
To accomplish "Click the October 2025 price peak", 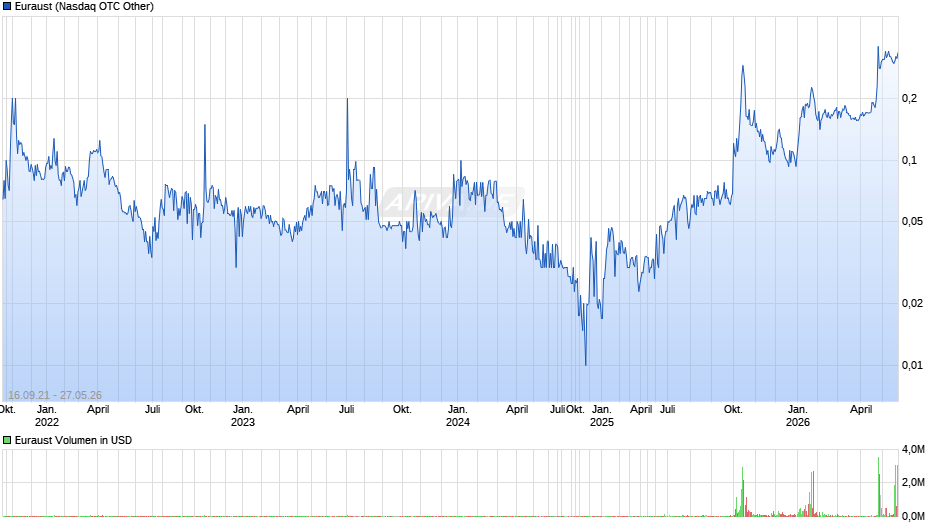I will (x=743, y=67).
